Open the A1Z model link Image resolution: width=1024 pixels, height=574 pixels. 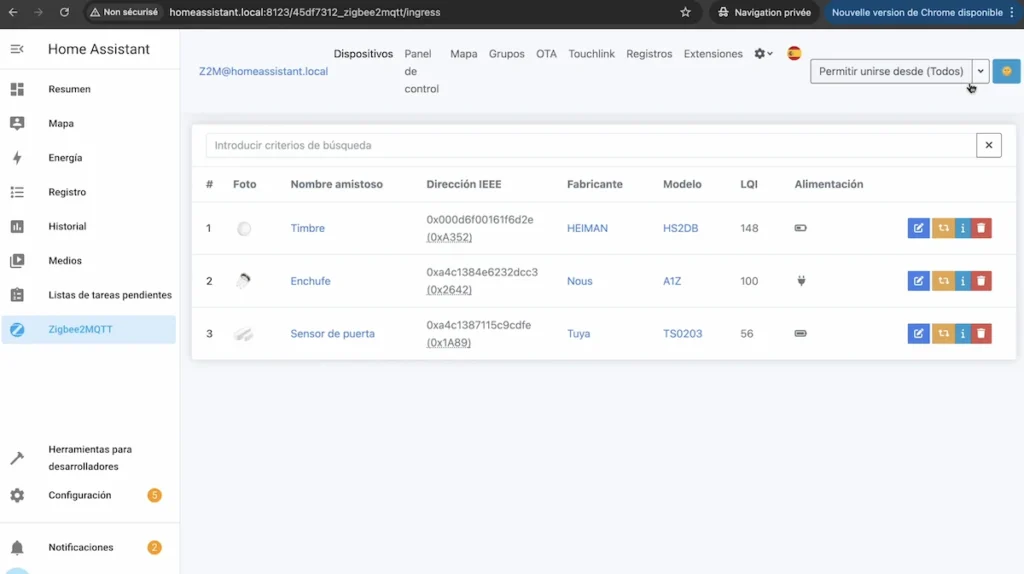672,281
